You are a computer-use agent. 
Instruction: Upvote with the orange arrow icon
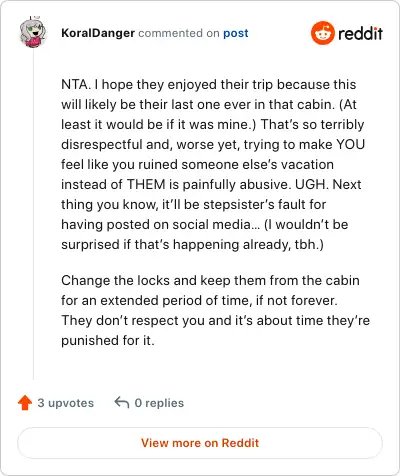[25, 403]
